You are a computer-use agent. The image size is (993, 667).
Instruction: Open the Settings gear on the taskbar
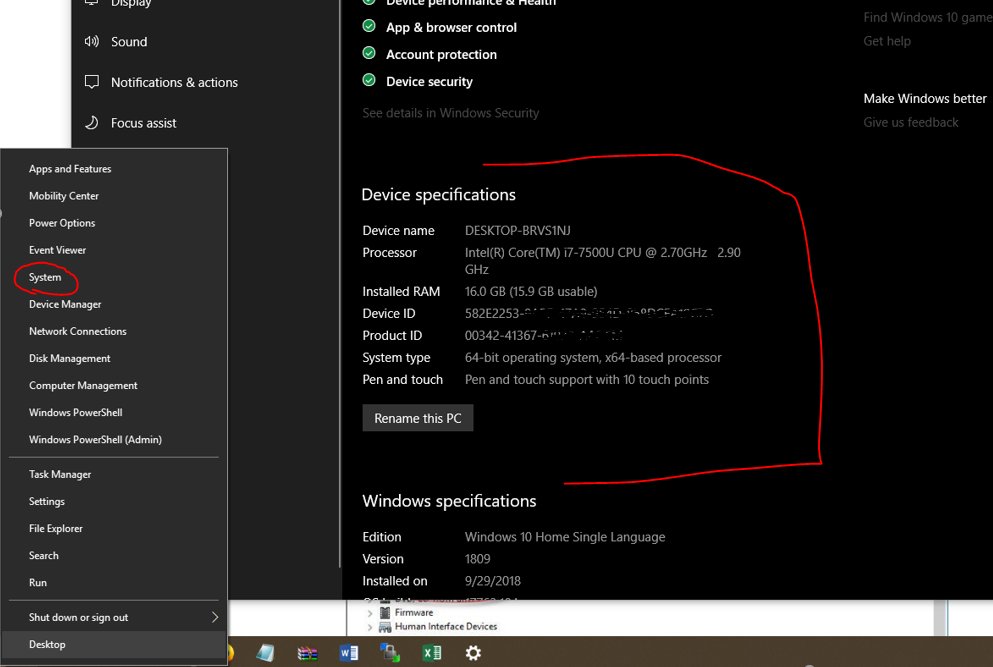(x=473, y=652)
